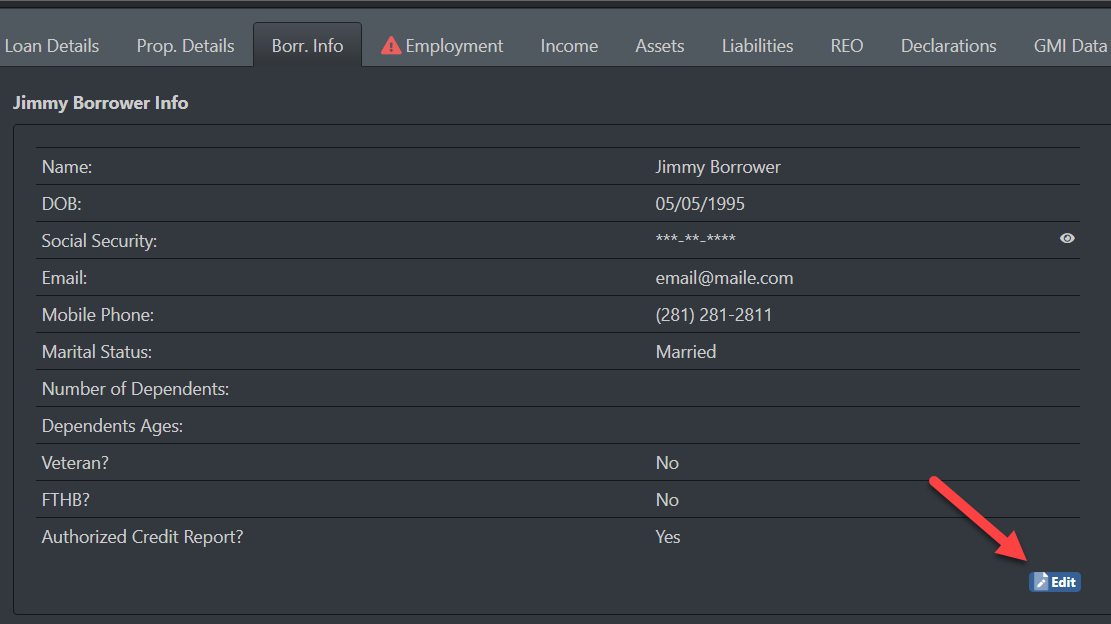Screen dimensions: 1111x624
Task: Click the Jimmy Borrower name value
Action: tap(717, 167)
